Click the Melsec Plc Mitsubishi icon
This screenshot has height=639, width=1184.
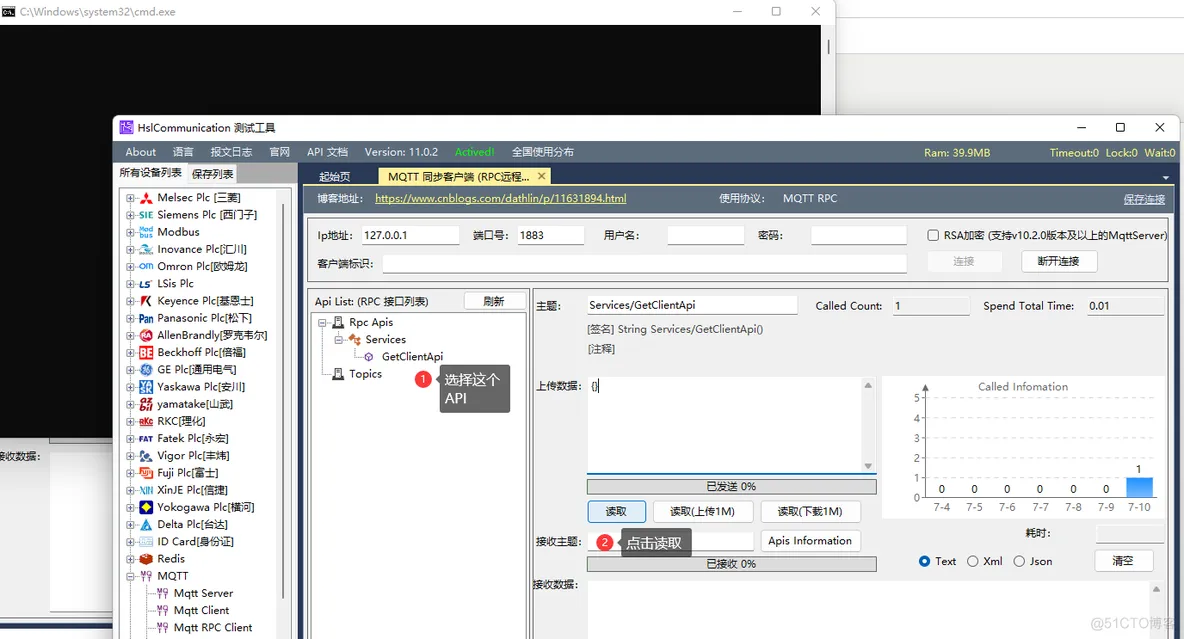(146, 198)
